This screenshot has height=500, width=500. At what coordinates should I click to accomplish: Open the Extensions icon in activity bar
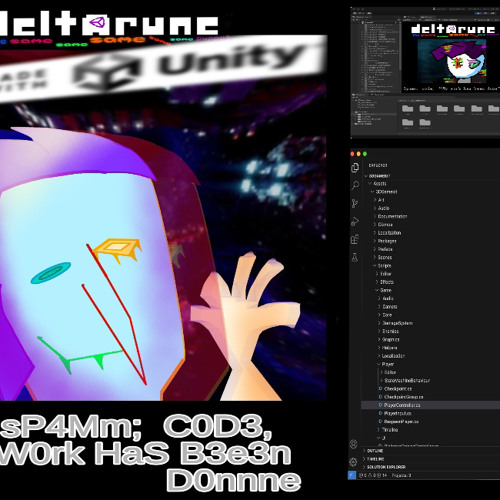(355, 239)
